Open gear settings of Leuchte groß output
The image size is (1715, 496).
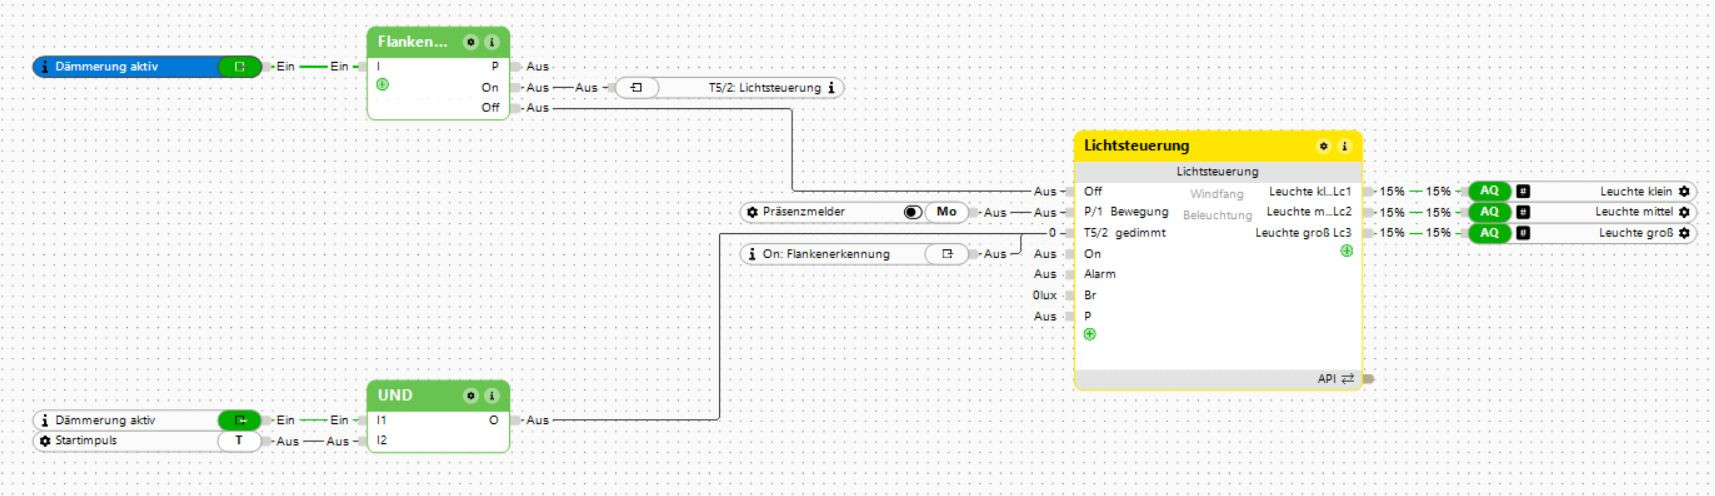pos(1684,233)
